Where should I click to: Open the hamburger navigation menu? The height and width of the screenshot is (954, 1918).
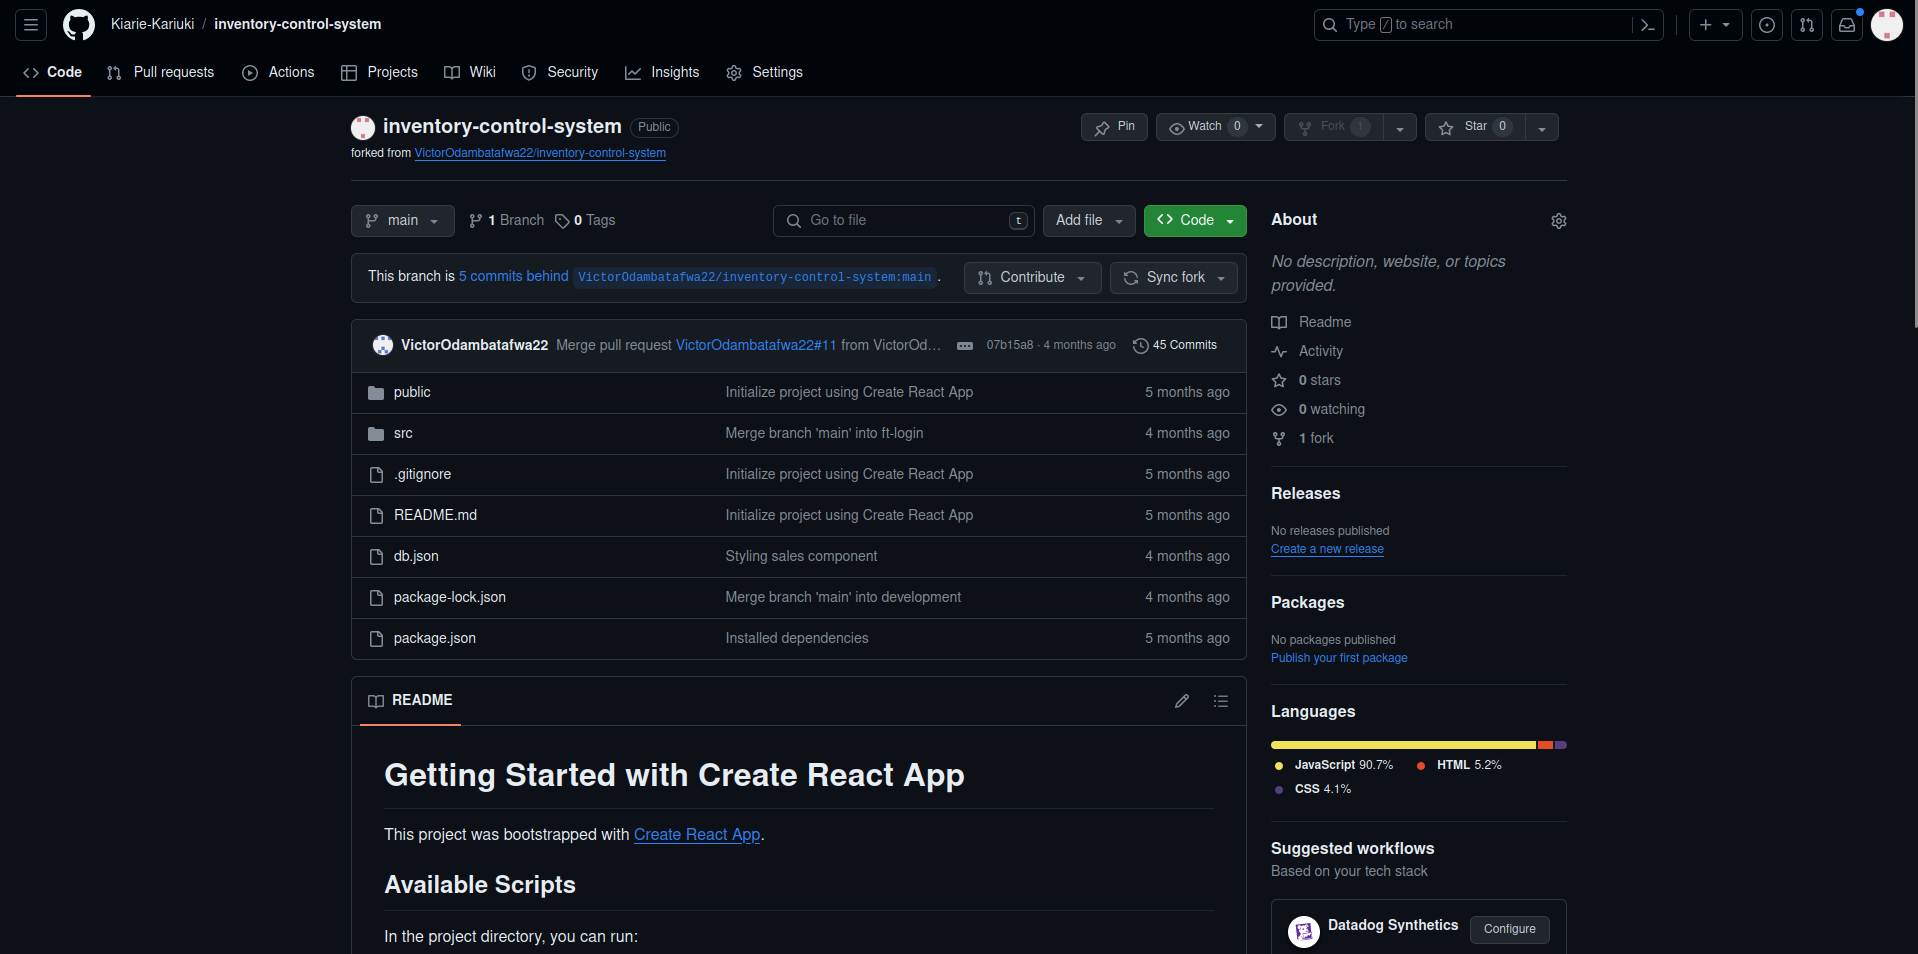pyautogui.click(x=31, y=25)
